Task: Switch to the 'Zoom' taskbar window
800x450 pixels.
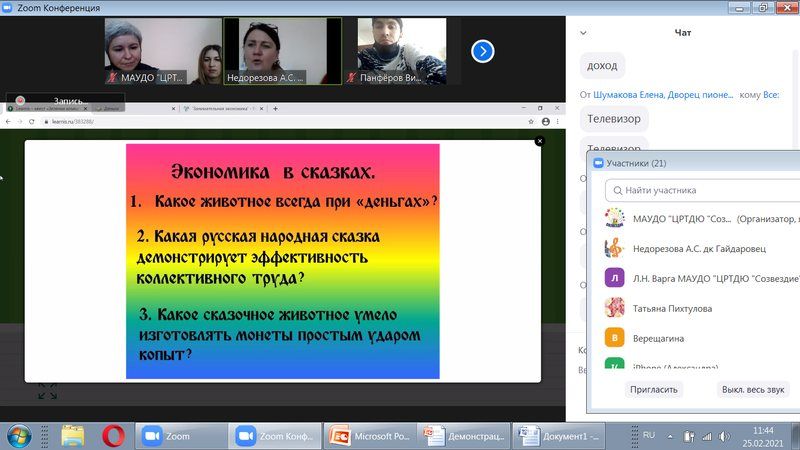Action: 181,436
